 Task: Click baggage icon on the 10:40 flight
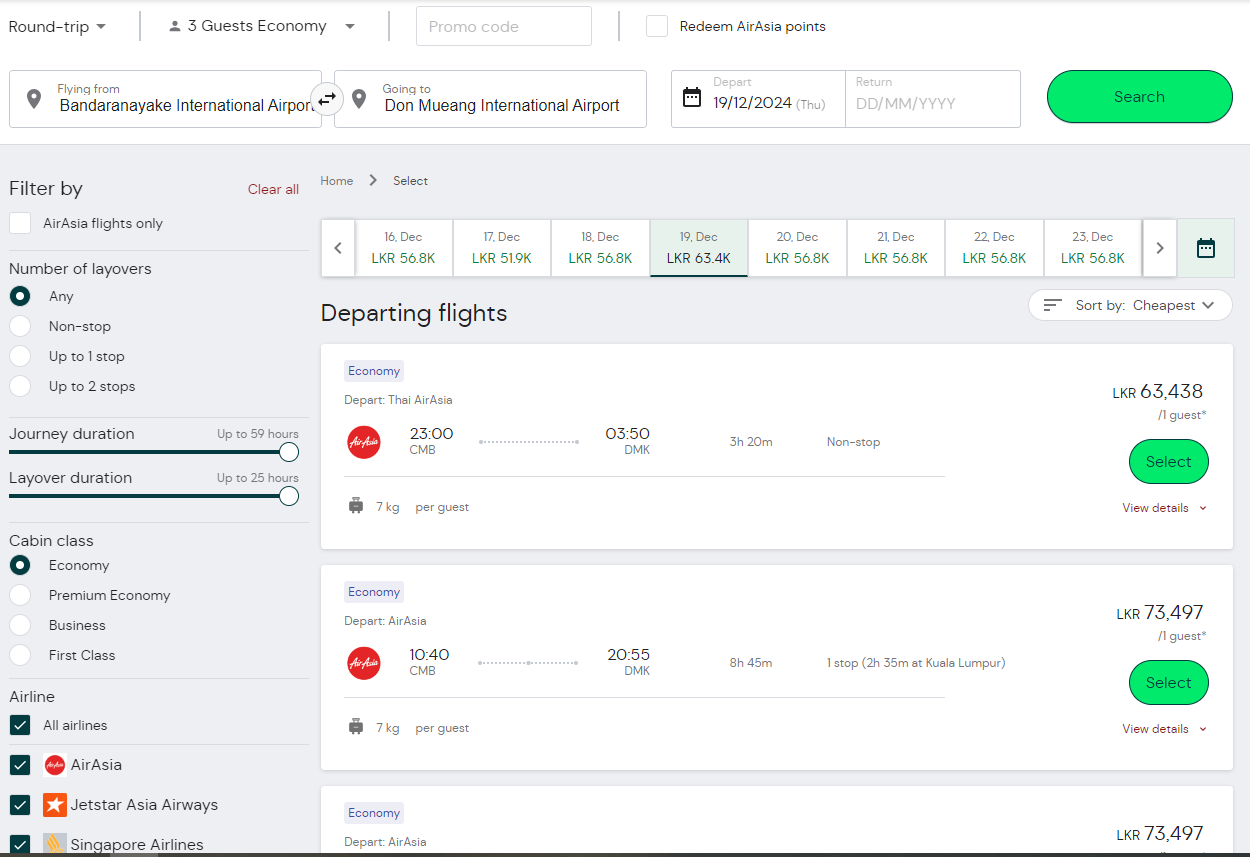pos(355,728)
